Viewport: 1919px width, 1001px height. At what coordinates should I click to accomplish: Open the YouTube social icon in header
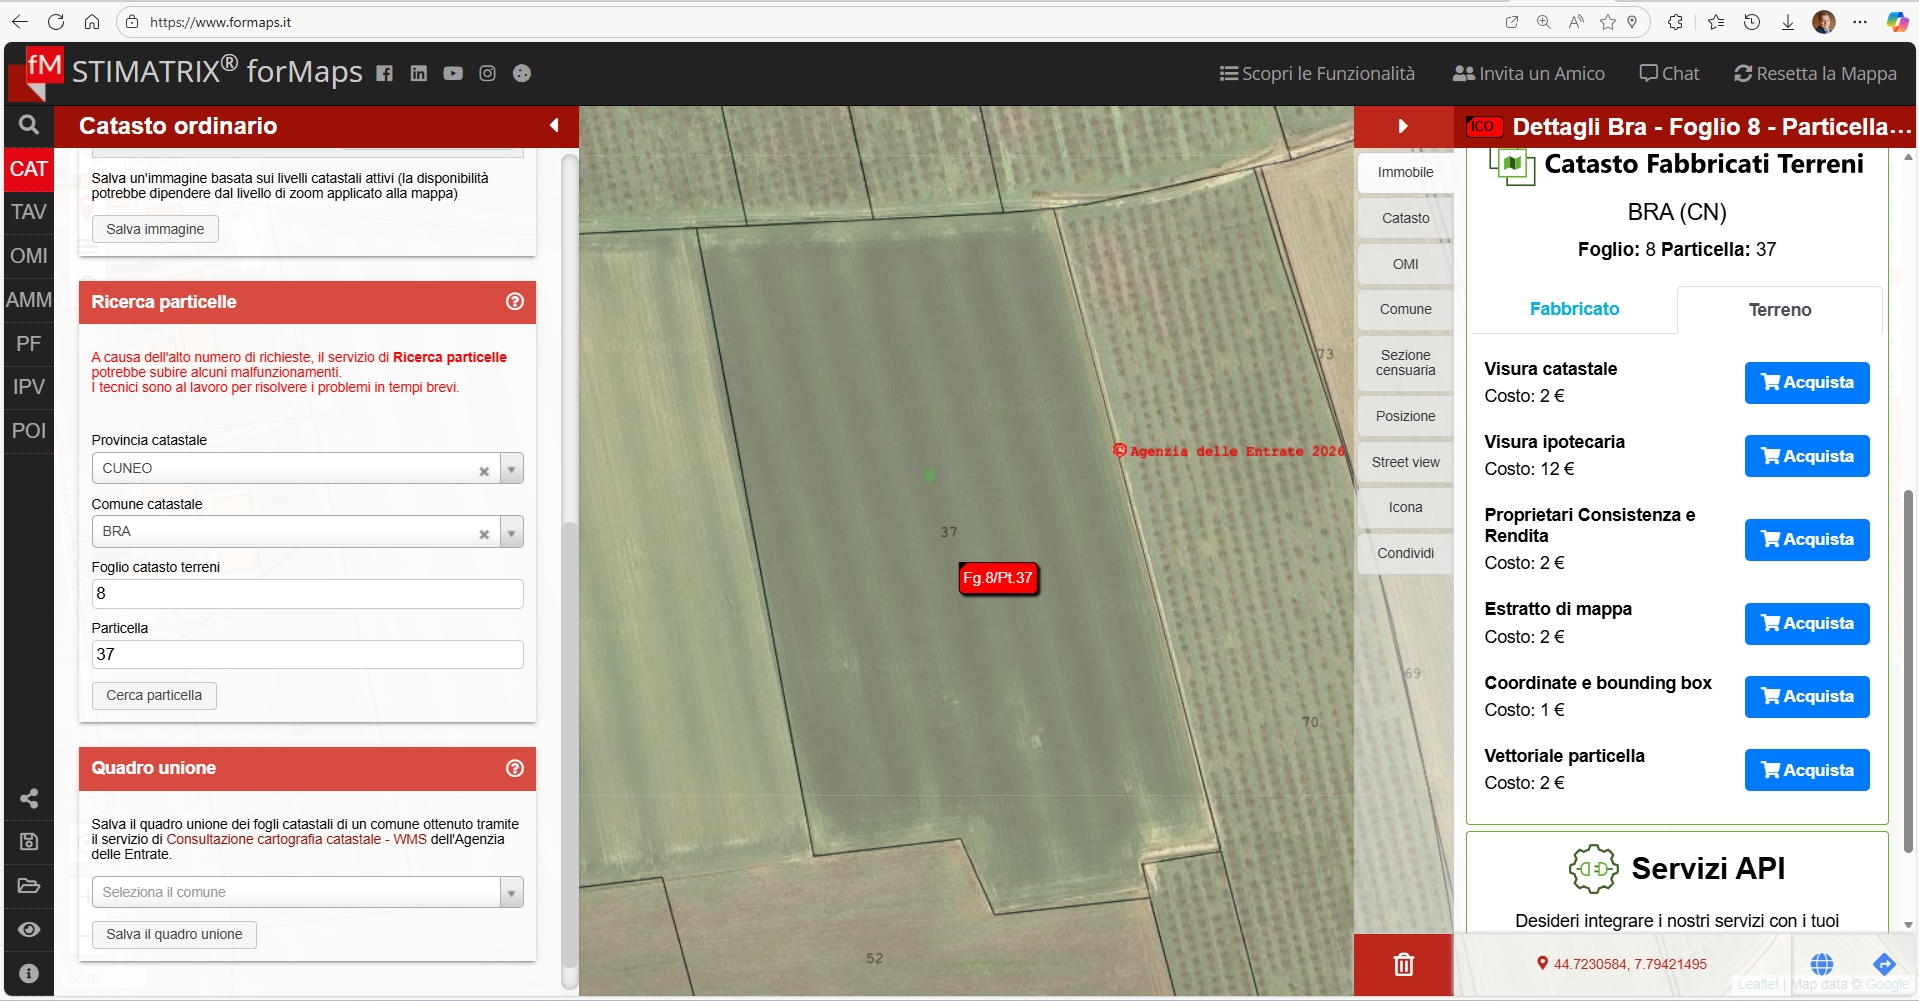pos(453,73)
